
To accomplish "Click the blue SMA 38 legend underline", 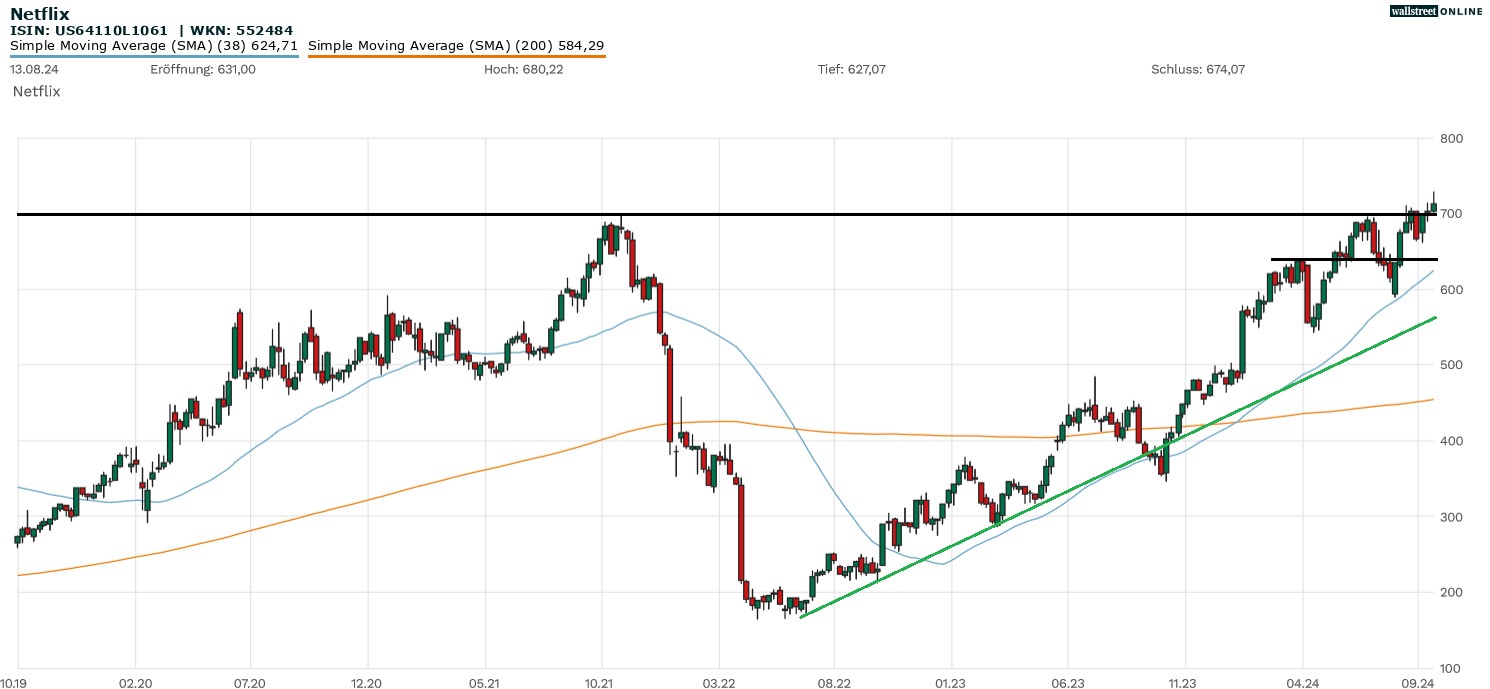I will [x=154, y=56].
